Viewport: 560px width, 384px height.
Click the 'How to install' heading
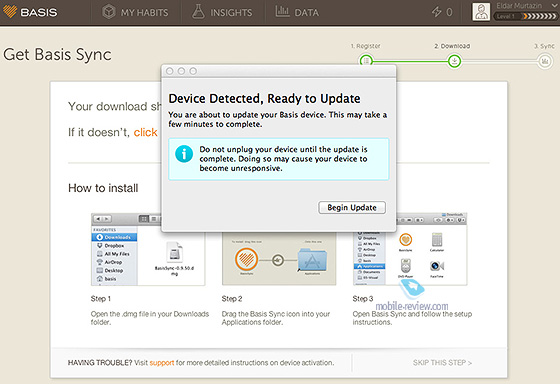click(103, 188)
